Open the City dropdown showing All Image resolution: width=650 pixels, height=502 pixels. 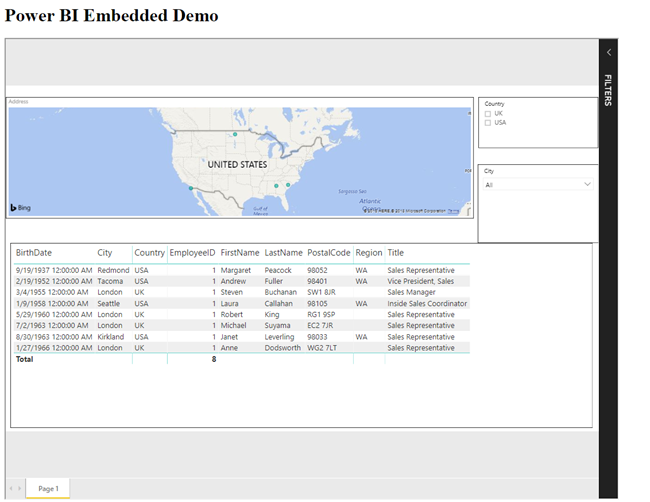click(538, 184)
